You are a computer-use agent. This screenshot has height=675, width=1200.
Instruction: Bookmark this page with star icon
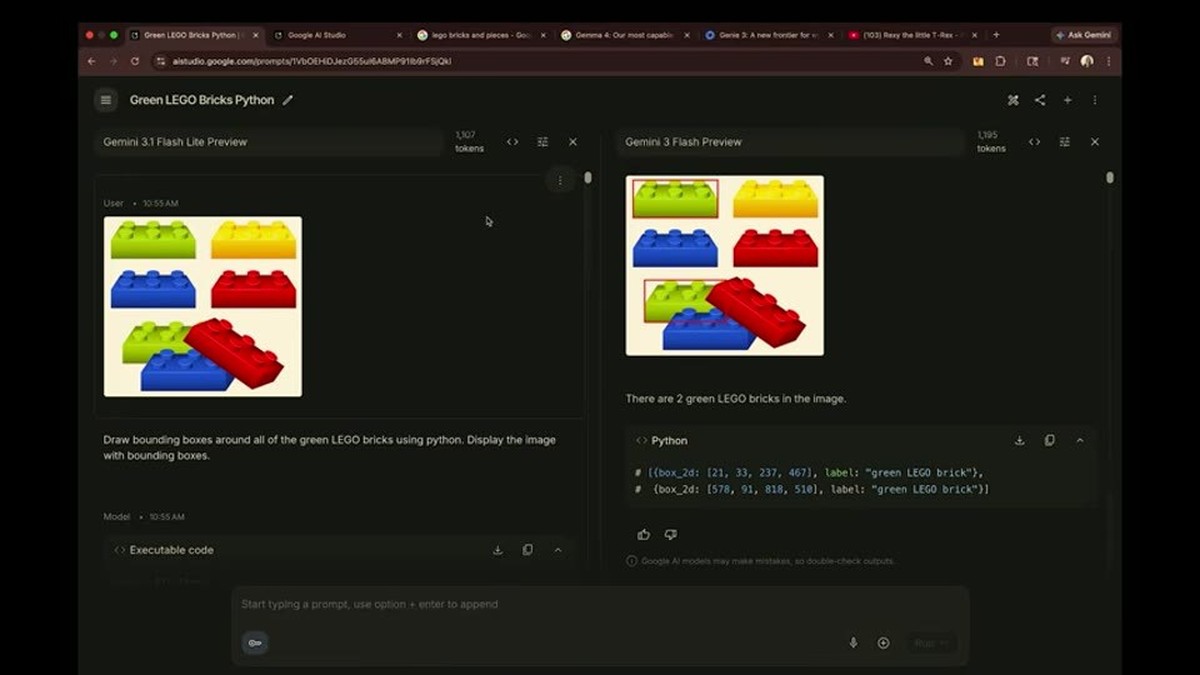pyautogui.click(x=948, y=61)
